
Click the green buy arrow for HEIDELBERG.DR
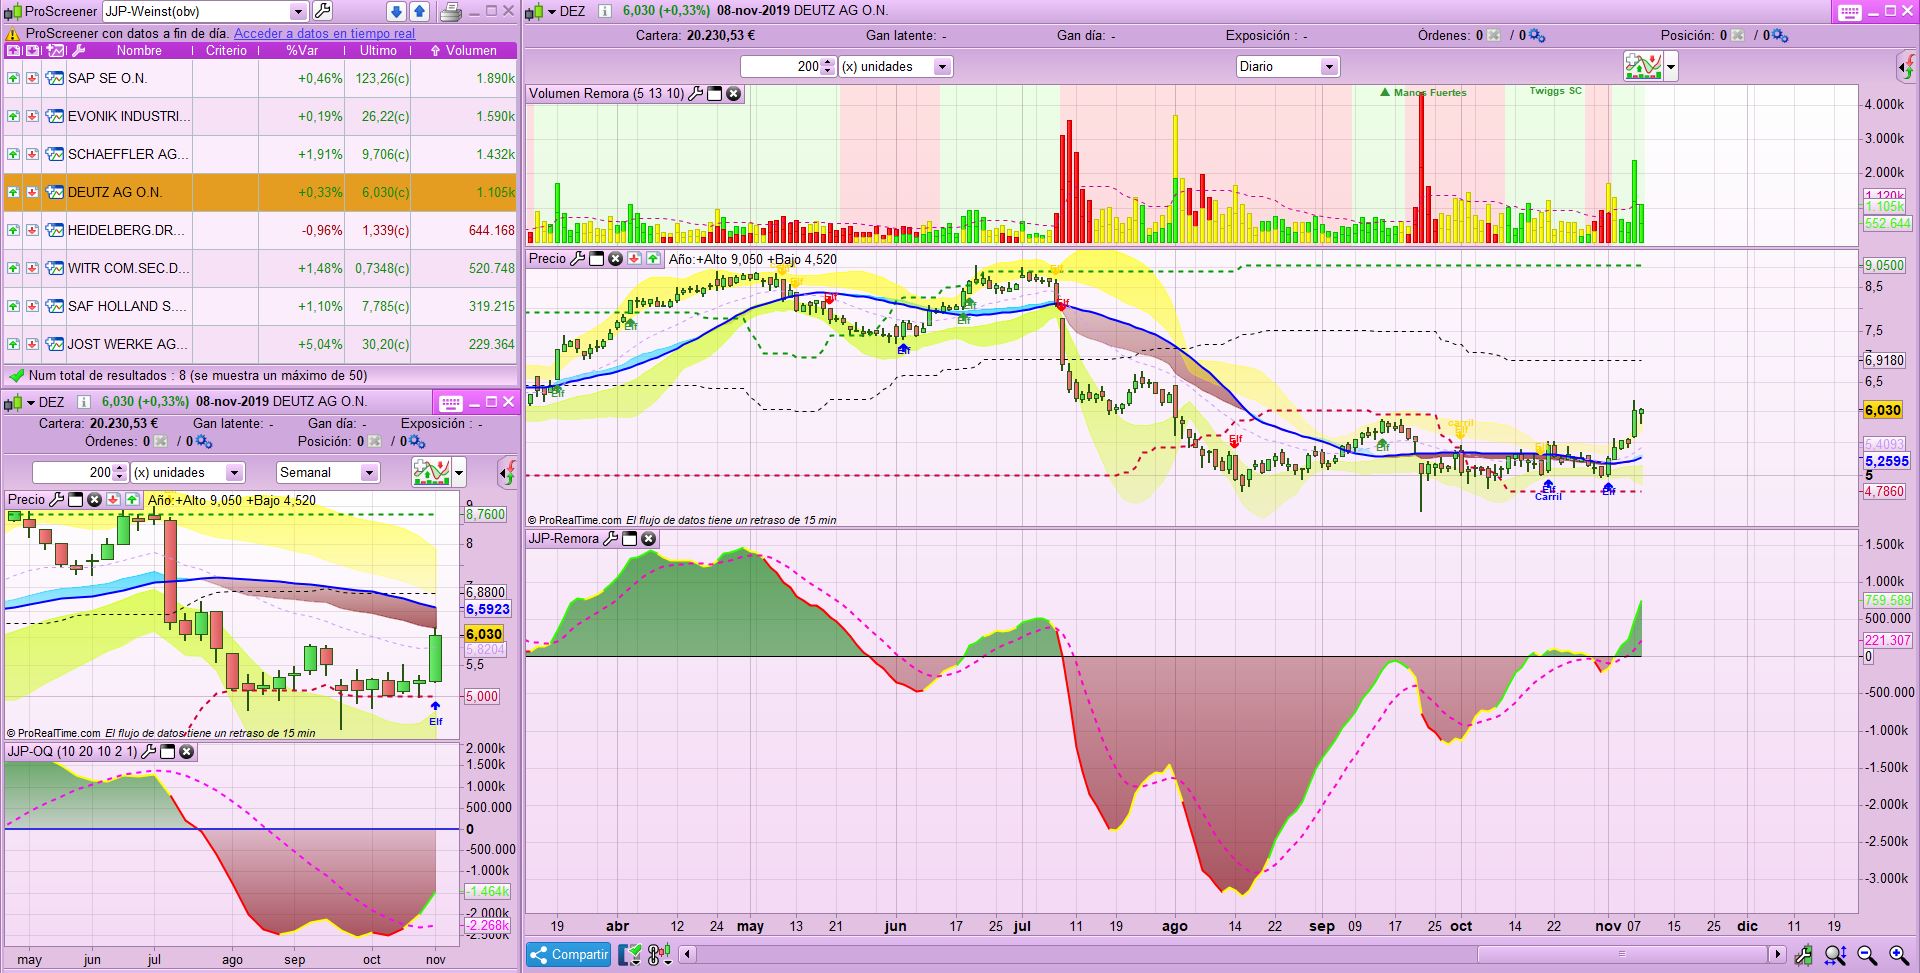coord(13,230)
